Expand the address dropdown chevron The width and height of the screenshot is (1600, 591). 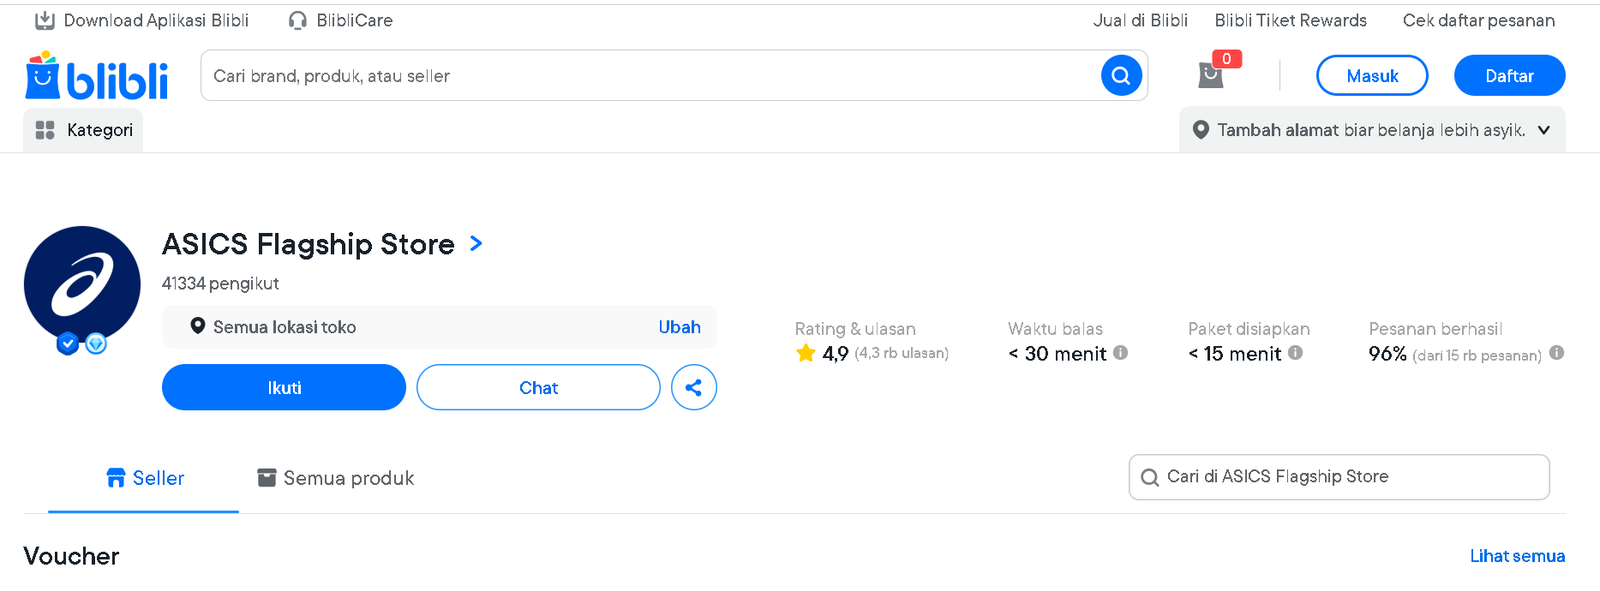1544,130
